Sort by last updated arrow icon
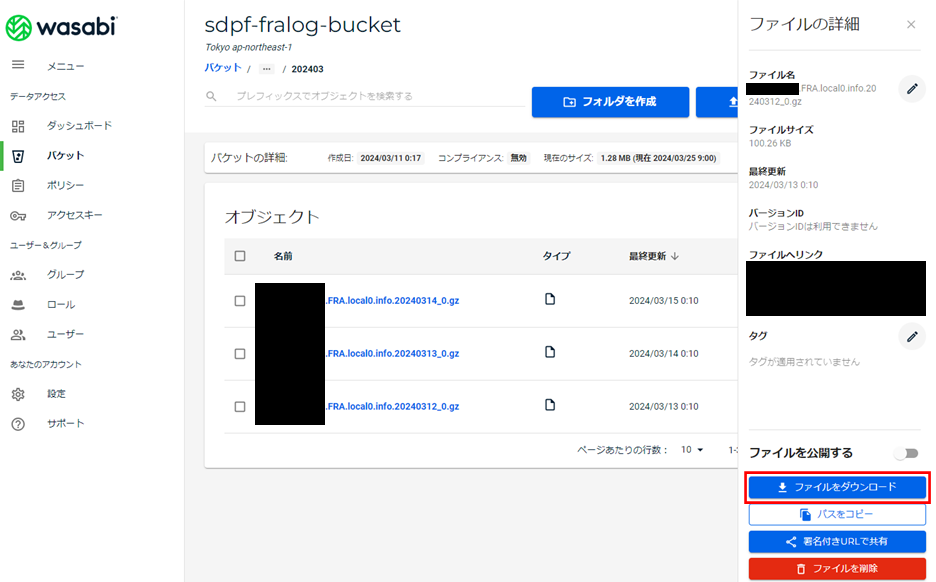 coord(675,256)
